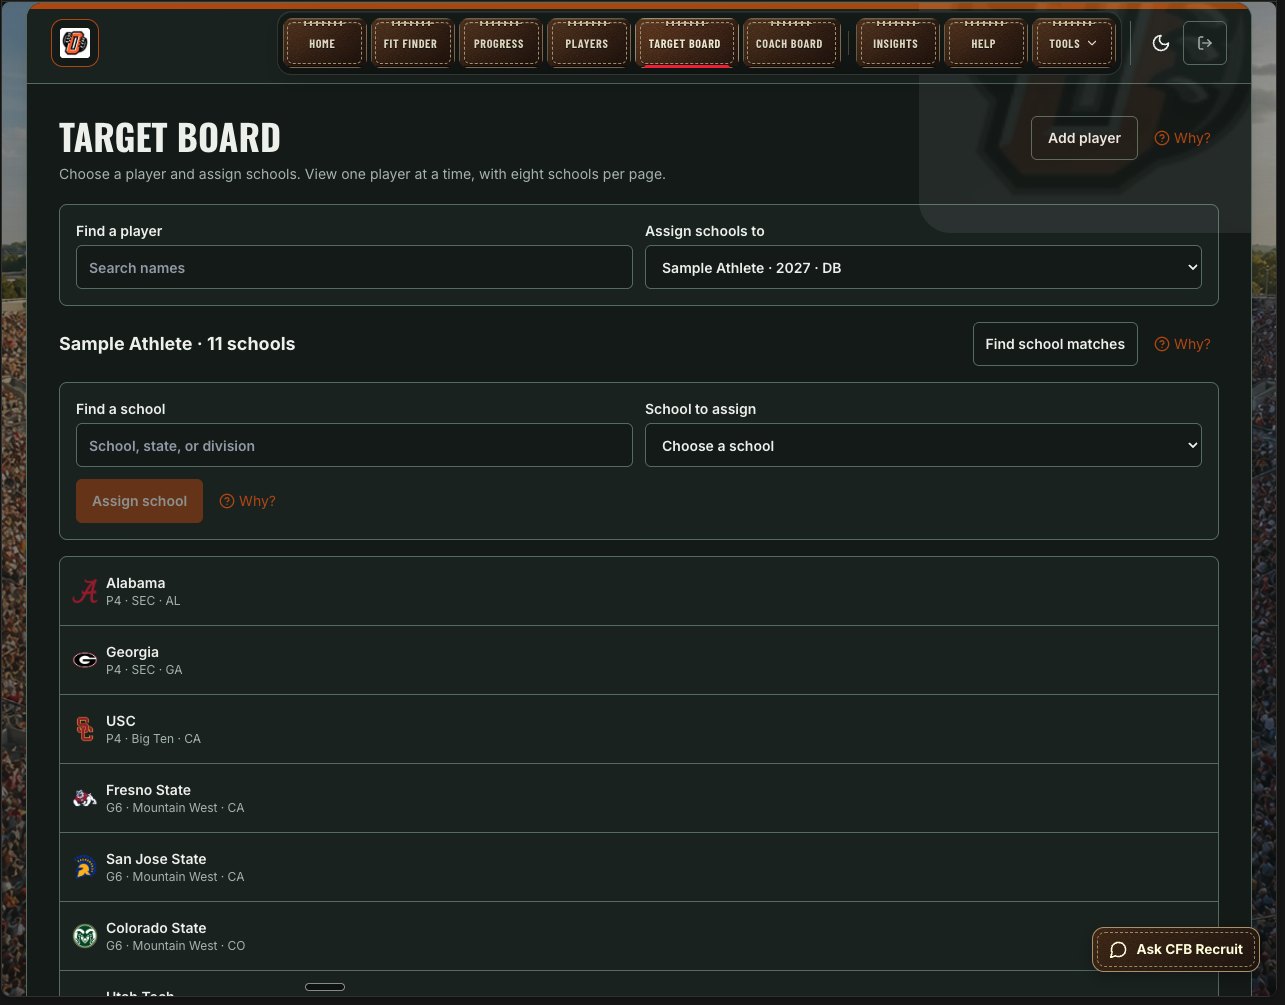Viewport: 1285px width, 1005px height.
Task: Toggle dark mode with the moon icon
Action: pos(1161,43)
